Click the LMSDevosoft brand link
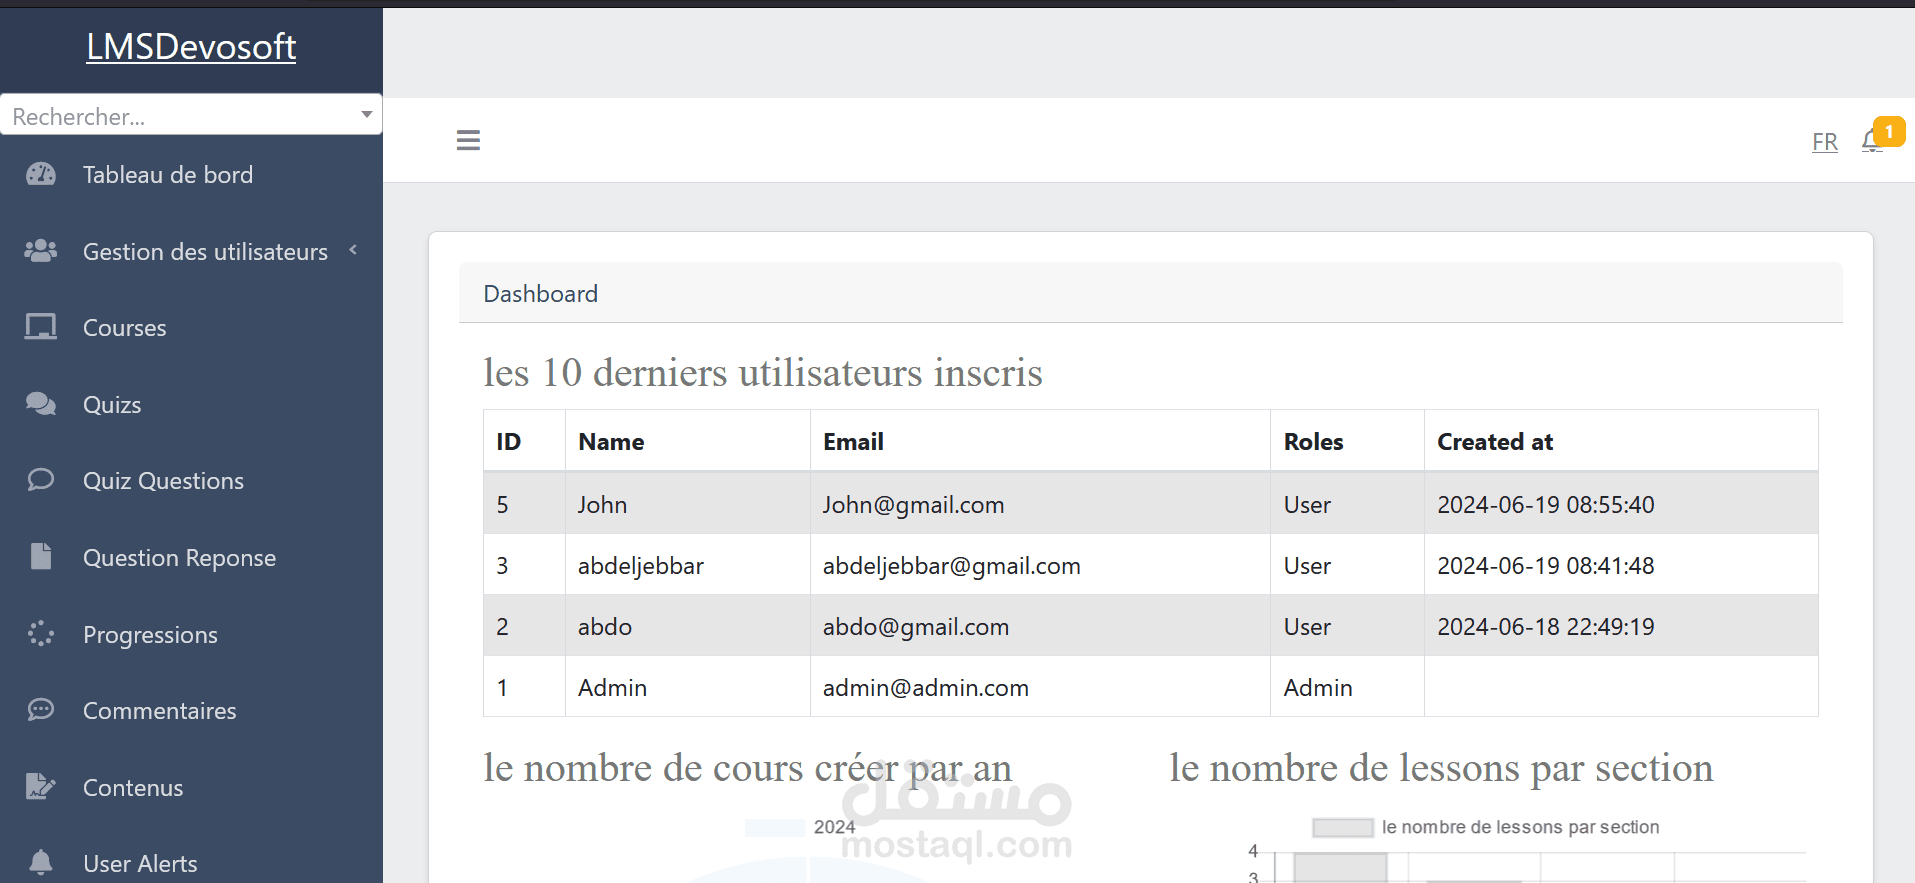The width and height of the screenshot is (1915, 883). pyautogui.click(x=191, y=46)
